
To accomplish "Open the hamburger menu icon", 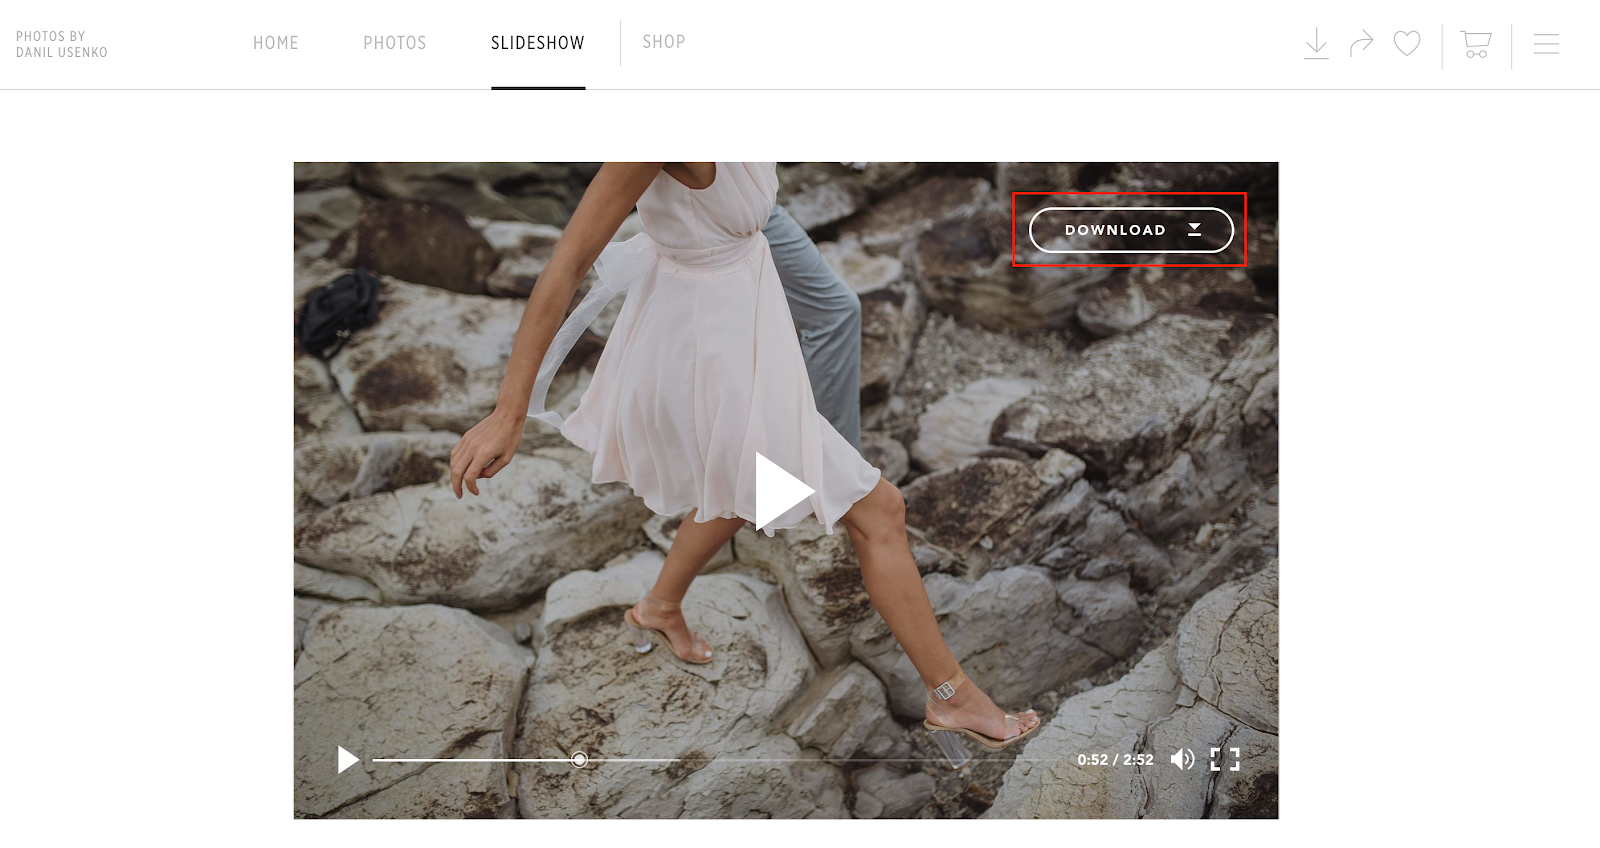I will pos(1546,44).
